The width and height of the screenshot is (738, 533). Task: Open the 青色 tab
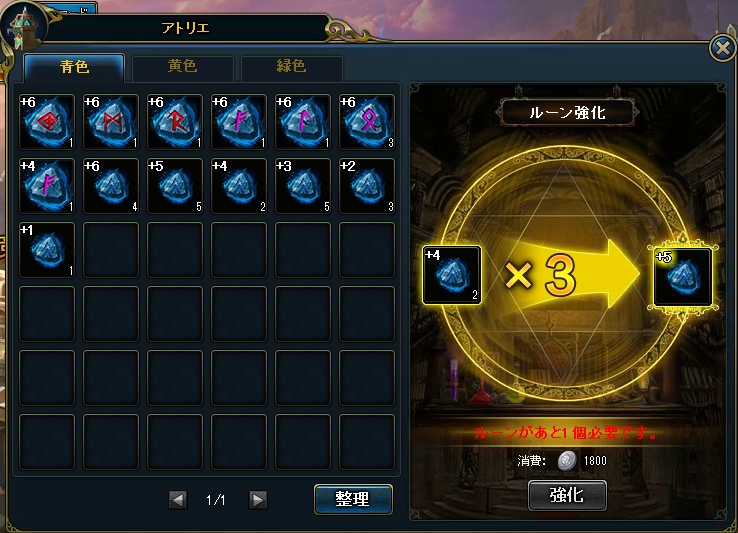pos(74,67)
